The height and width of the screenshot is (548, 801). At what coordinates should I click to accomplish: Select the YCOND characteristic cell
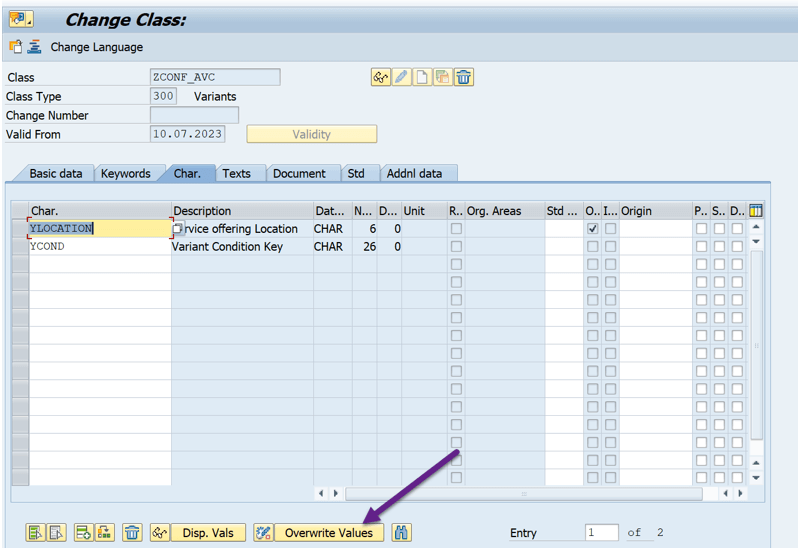[100, 246]
